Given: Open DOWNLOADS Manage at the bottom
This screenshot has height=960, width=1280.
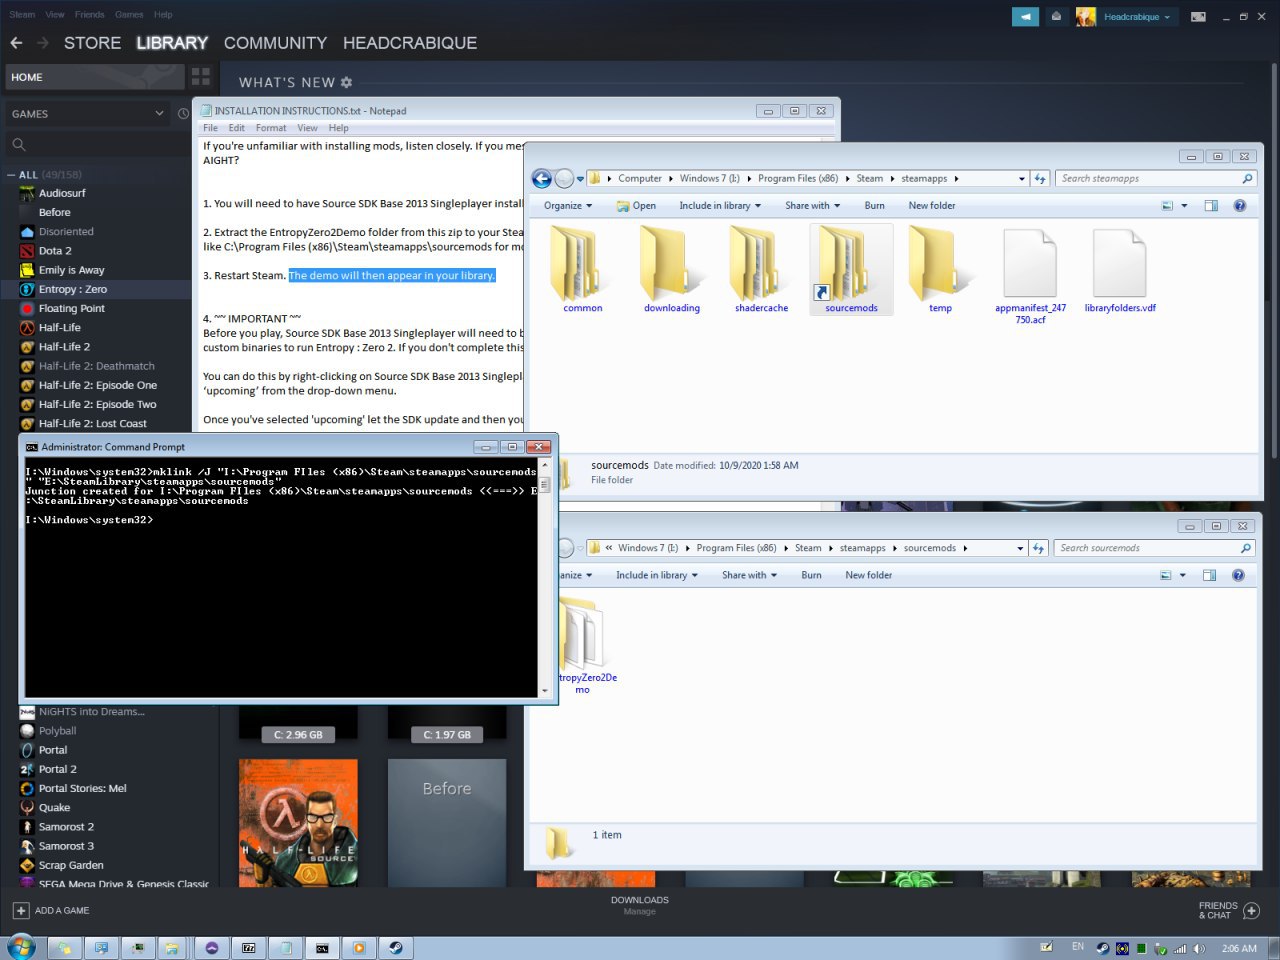Looking at the screenshot, I should coord(640,906).
